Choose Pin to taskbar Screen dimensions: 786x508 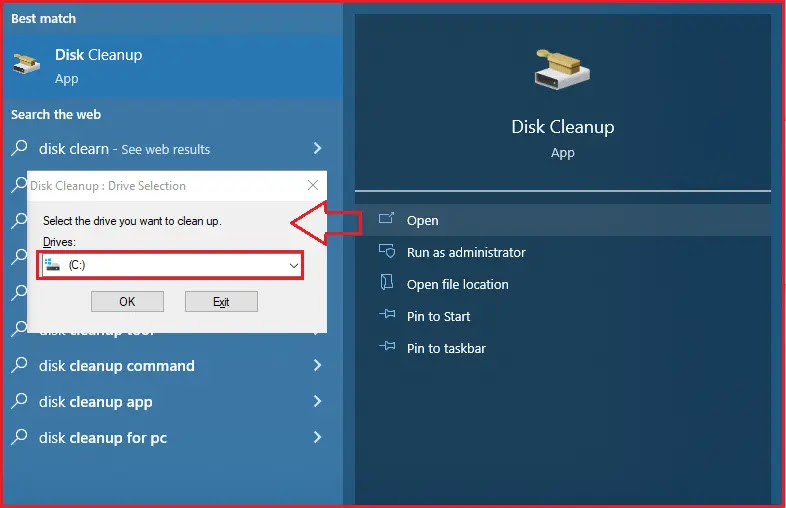point(562,349)
